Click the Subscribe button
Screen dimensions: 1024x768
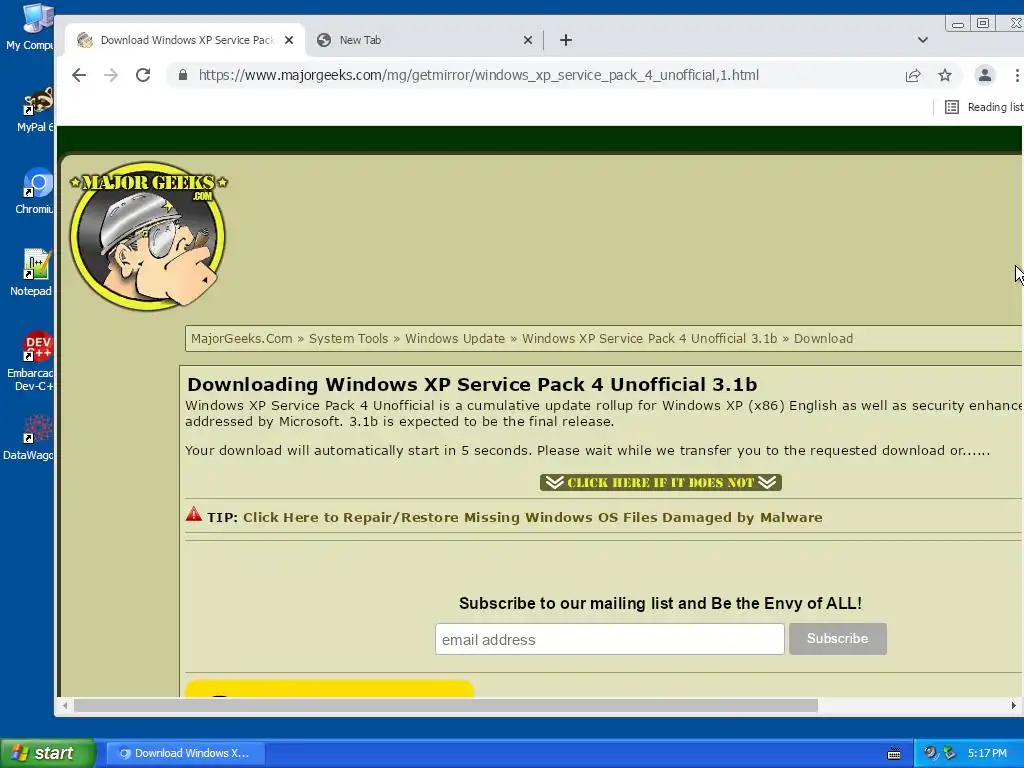coord(837,639)
